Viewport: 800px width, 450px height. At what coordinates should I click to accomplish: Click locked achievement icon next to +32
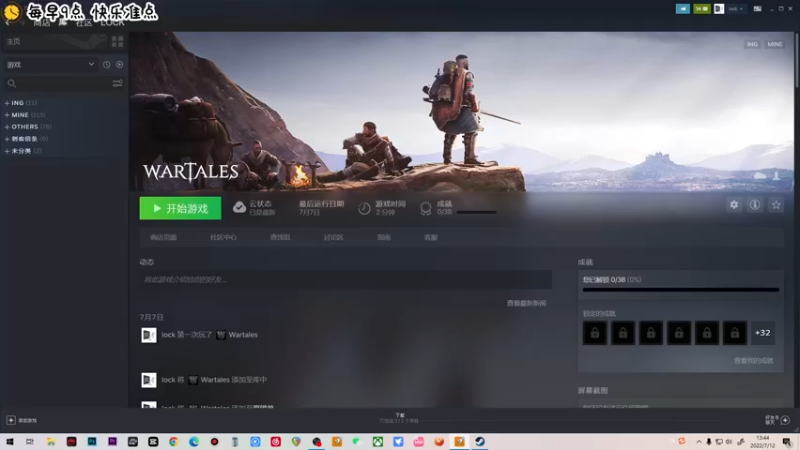735,333
